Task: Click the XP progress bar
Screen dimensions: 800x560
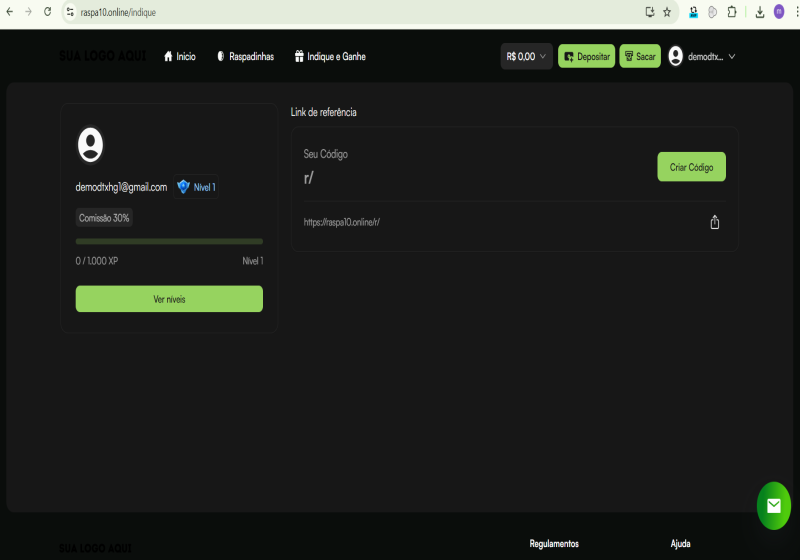Action: click(x=169, y=241)
